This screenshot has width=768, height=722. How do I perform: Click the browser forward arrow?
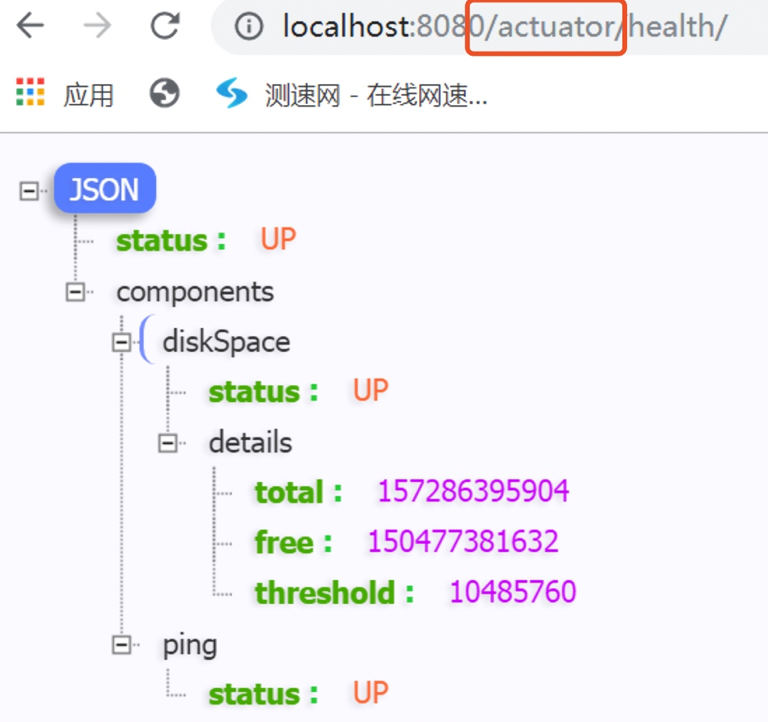click(x=97, y=25)
